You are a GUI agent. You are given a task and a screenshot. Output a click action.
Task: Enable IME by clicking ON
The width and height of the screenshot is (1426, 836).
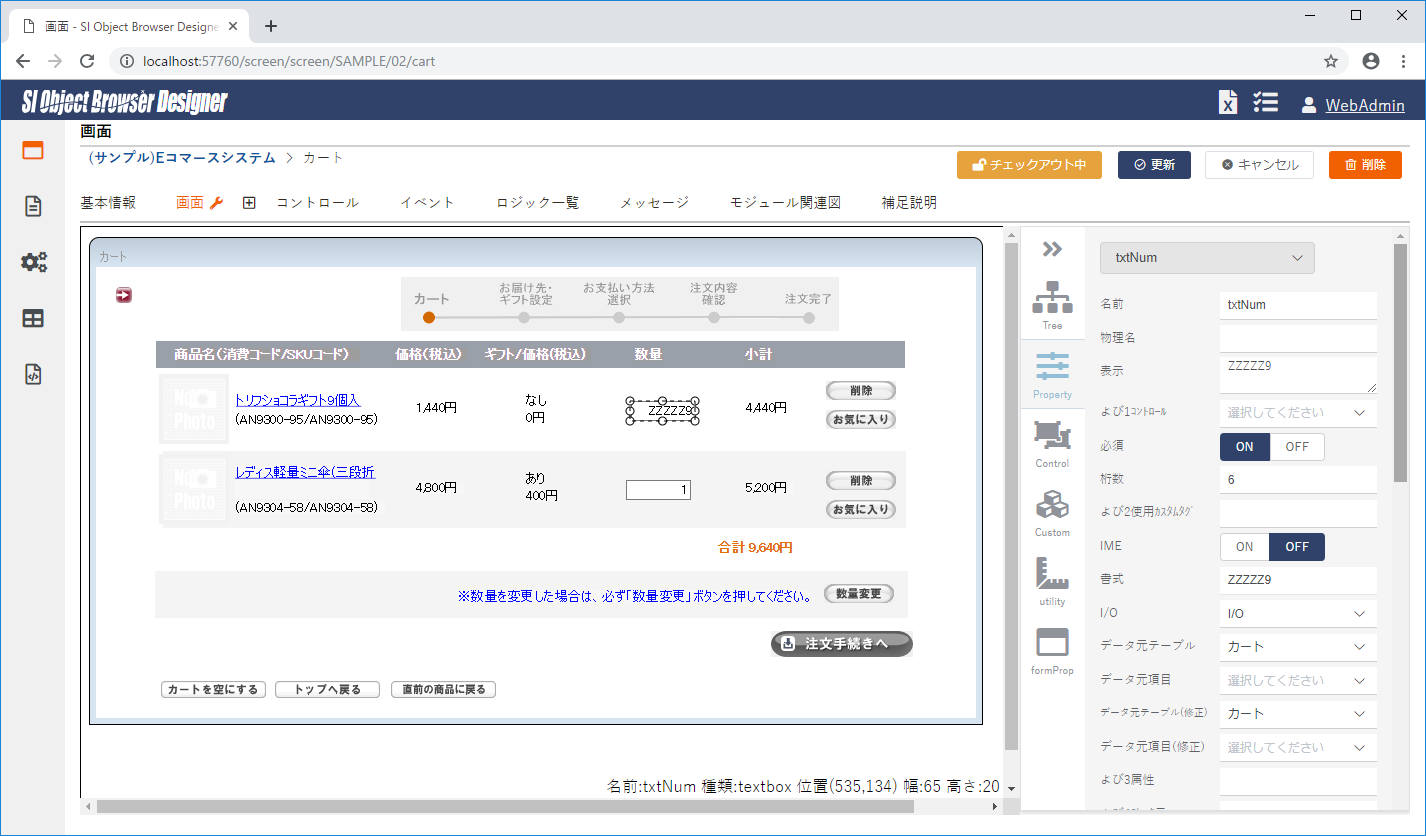pos(1244,547)
